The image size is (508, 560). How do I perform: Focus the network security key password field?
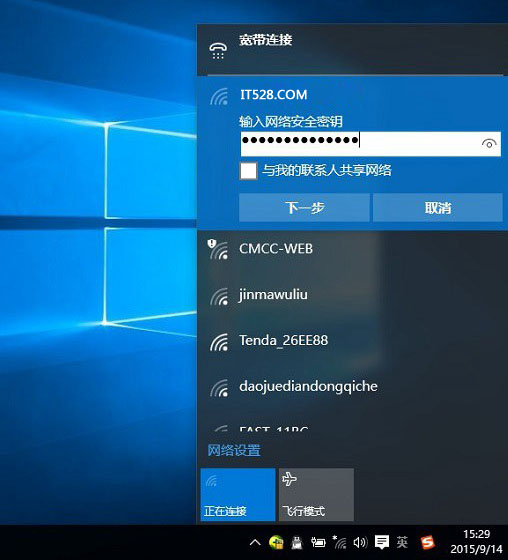(370, 144)
